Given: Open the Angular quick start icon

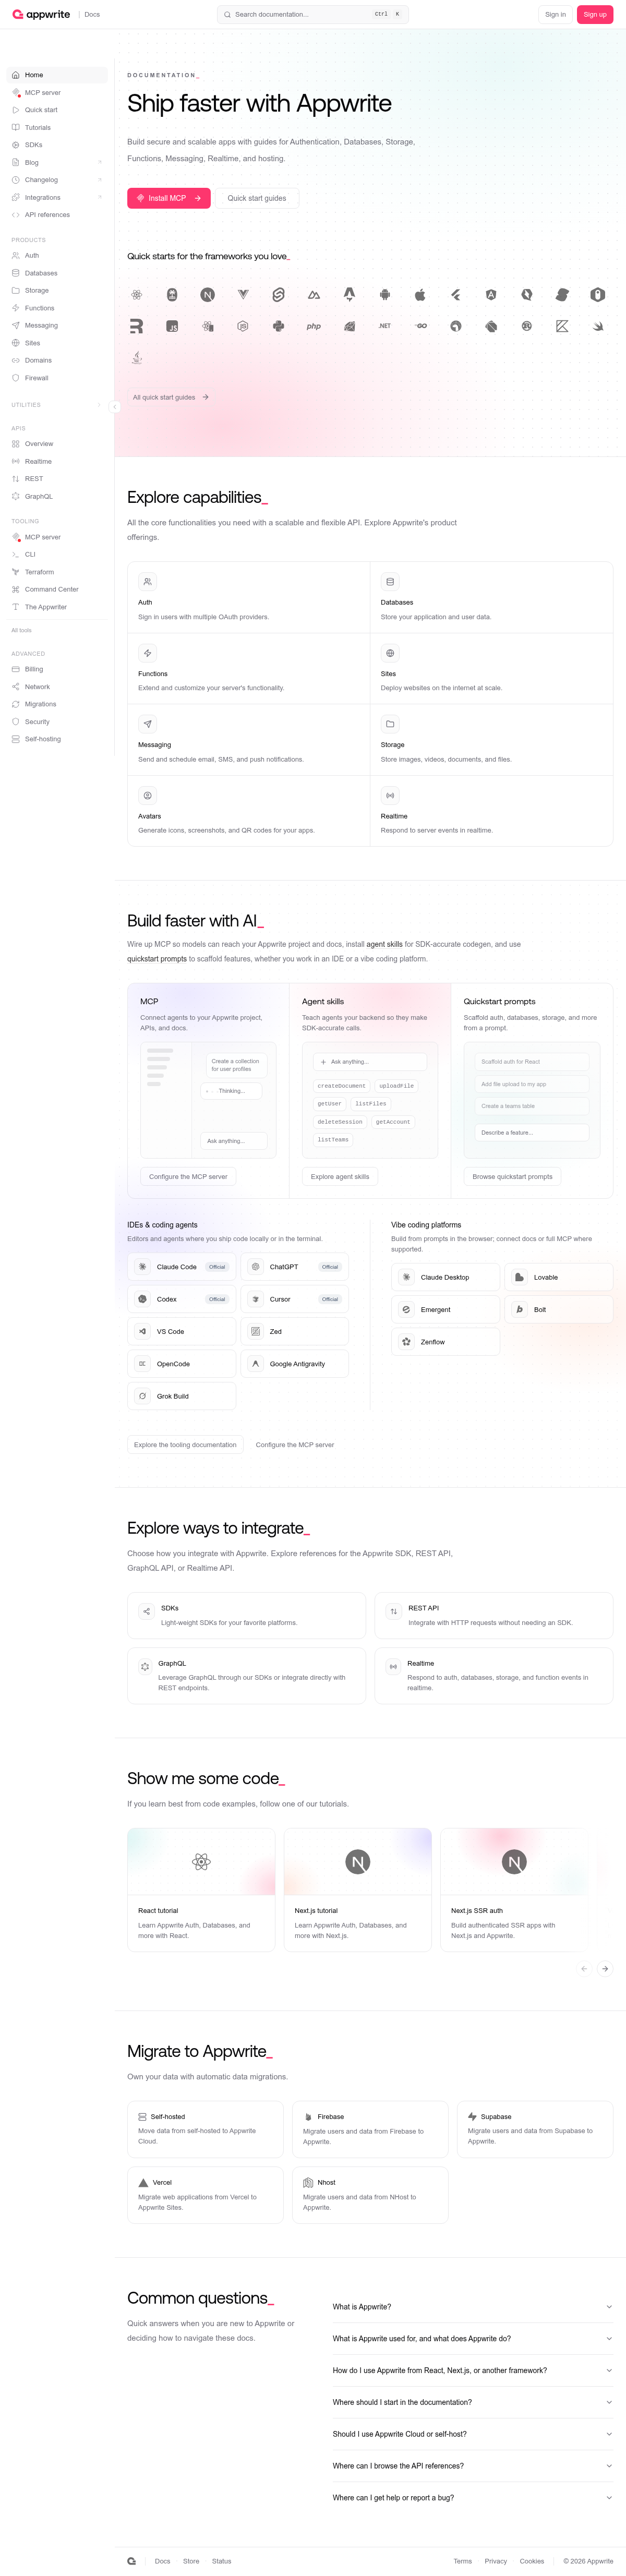Looking at the screenshot, I should tap(491, 295).
